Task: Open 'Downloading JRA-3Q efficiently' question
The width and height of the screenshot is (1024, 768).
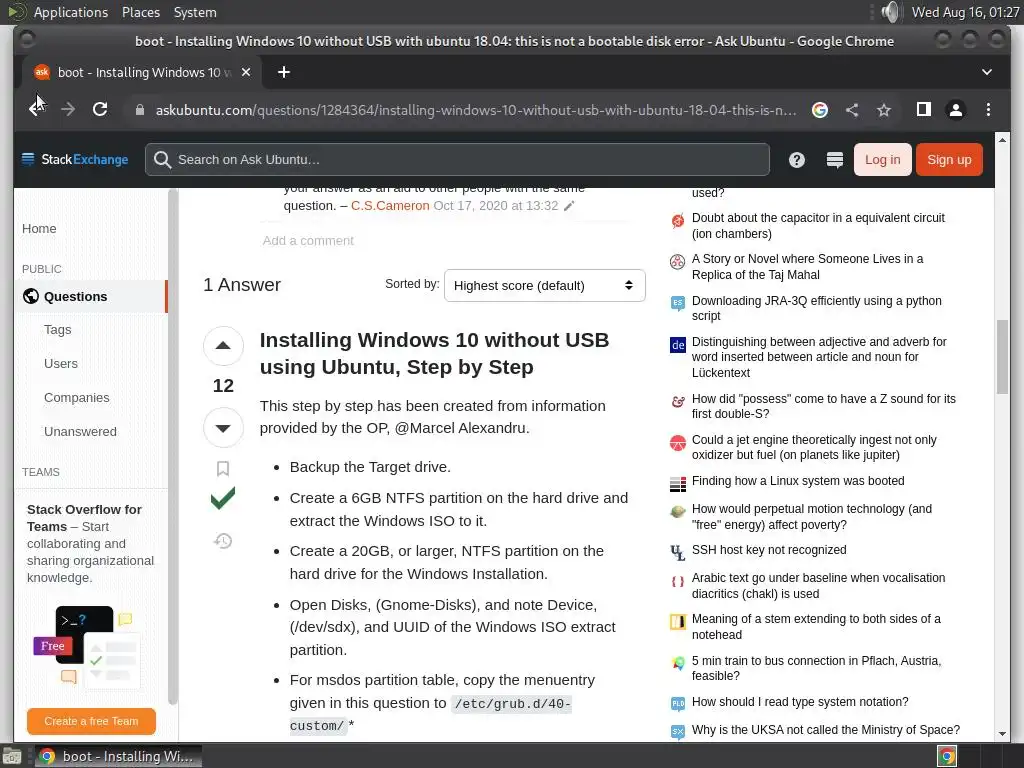Action: click(x=816, y=308)
